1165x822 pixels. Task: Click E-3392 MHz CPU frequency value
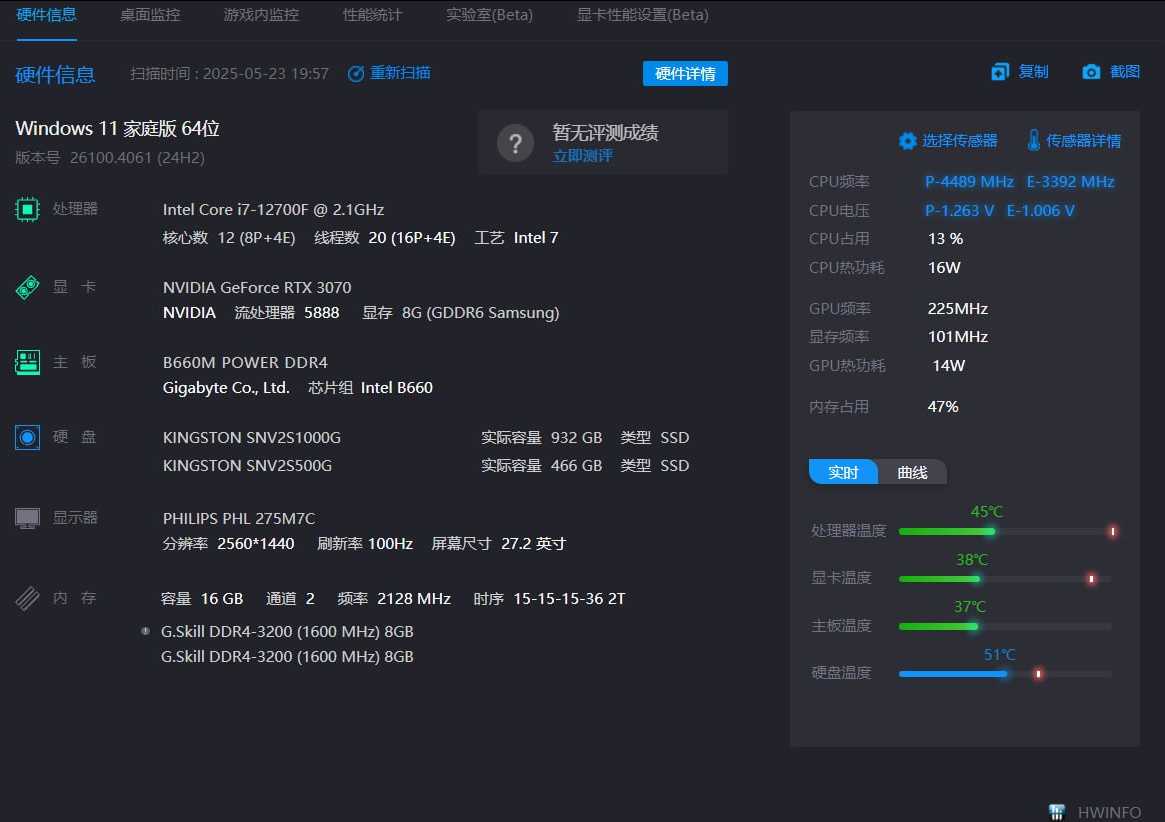click(x=1071, y=181)
